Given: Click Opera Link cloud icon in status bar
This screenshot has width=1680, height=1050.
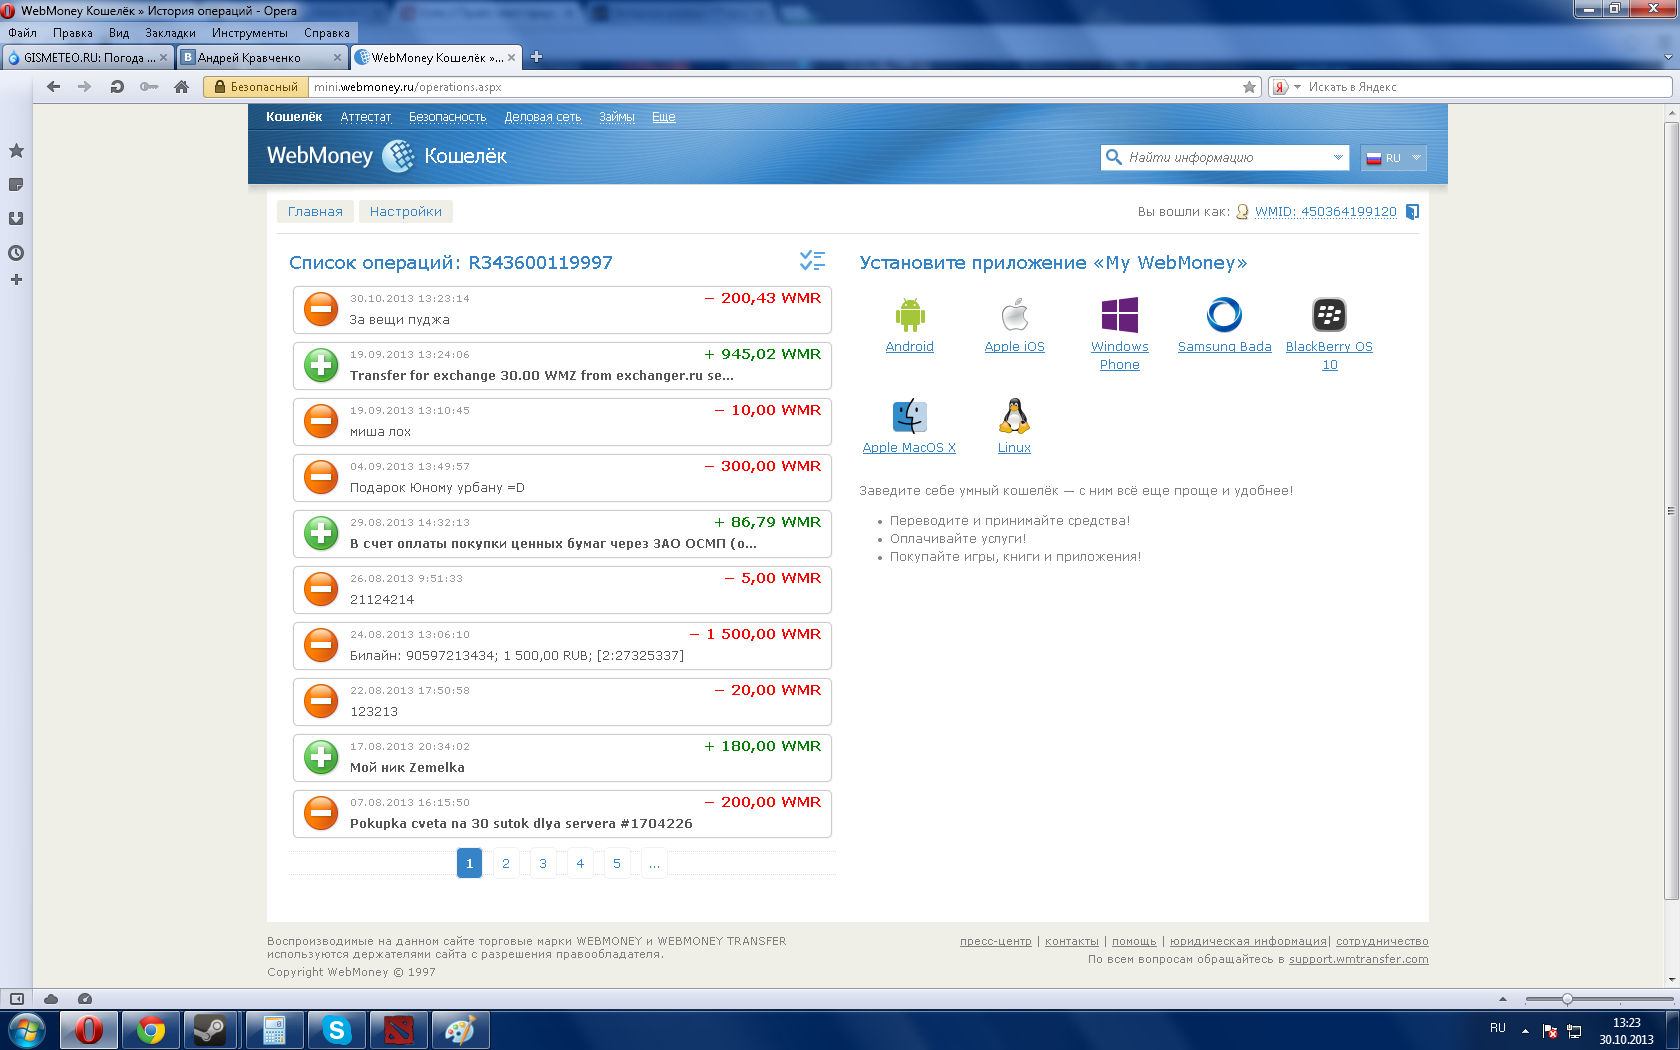Looking at the screenshot, I should click(x=51, y=999).
